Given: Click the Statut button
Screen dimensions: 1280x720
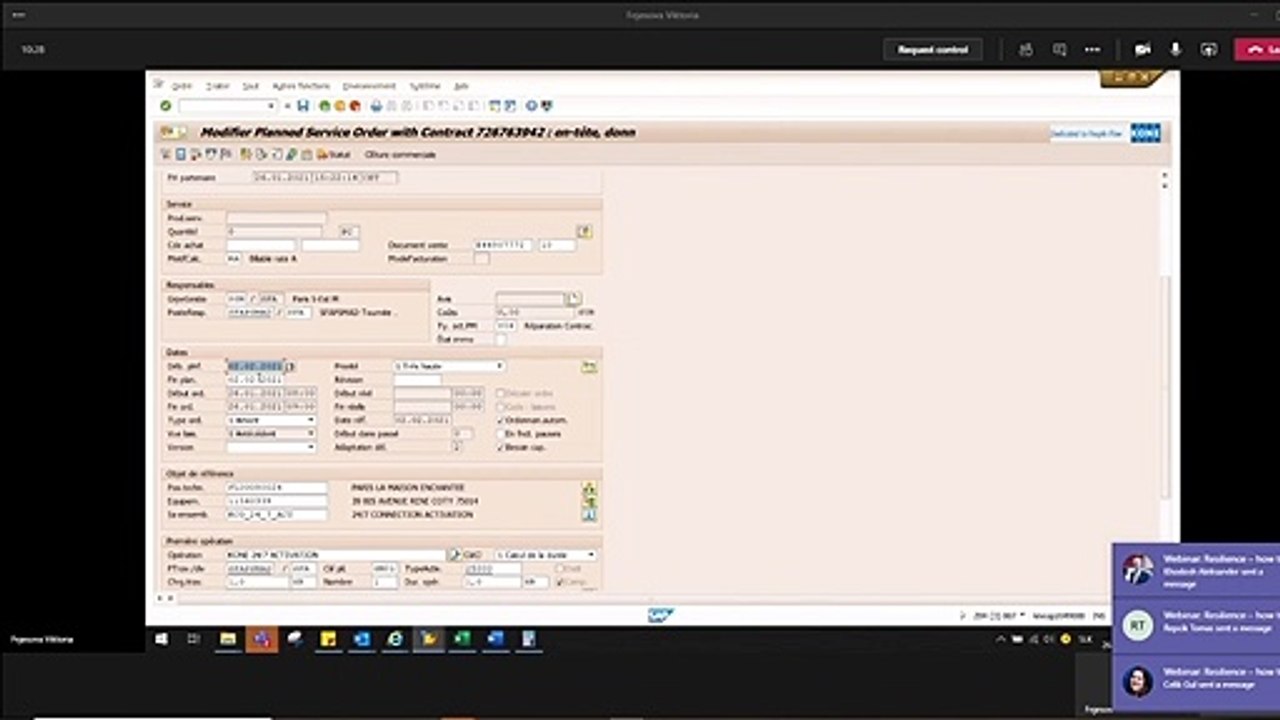Looking at the screenshot, I should 336,154.
